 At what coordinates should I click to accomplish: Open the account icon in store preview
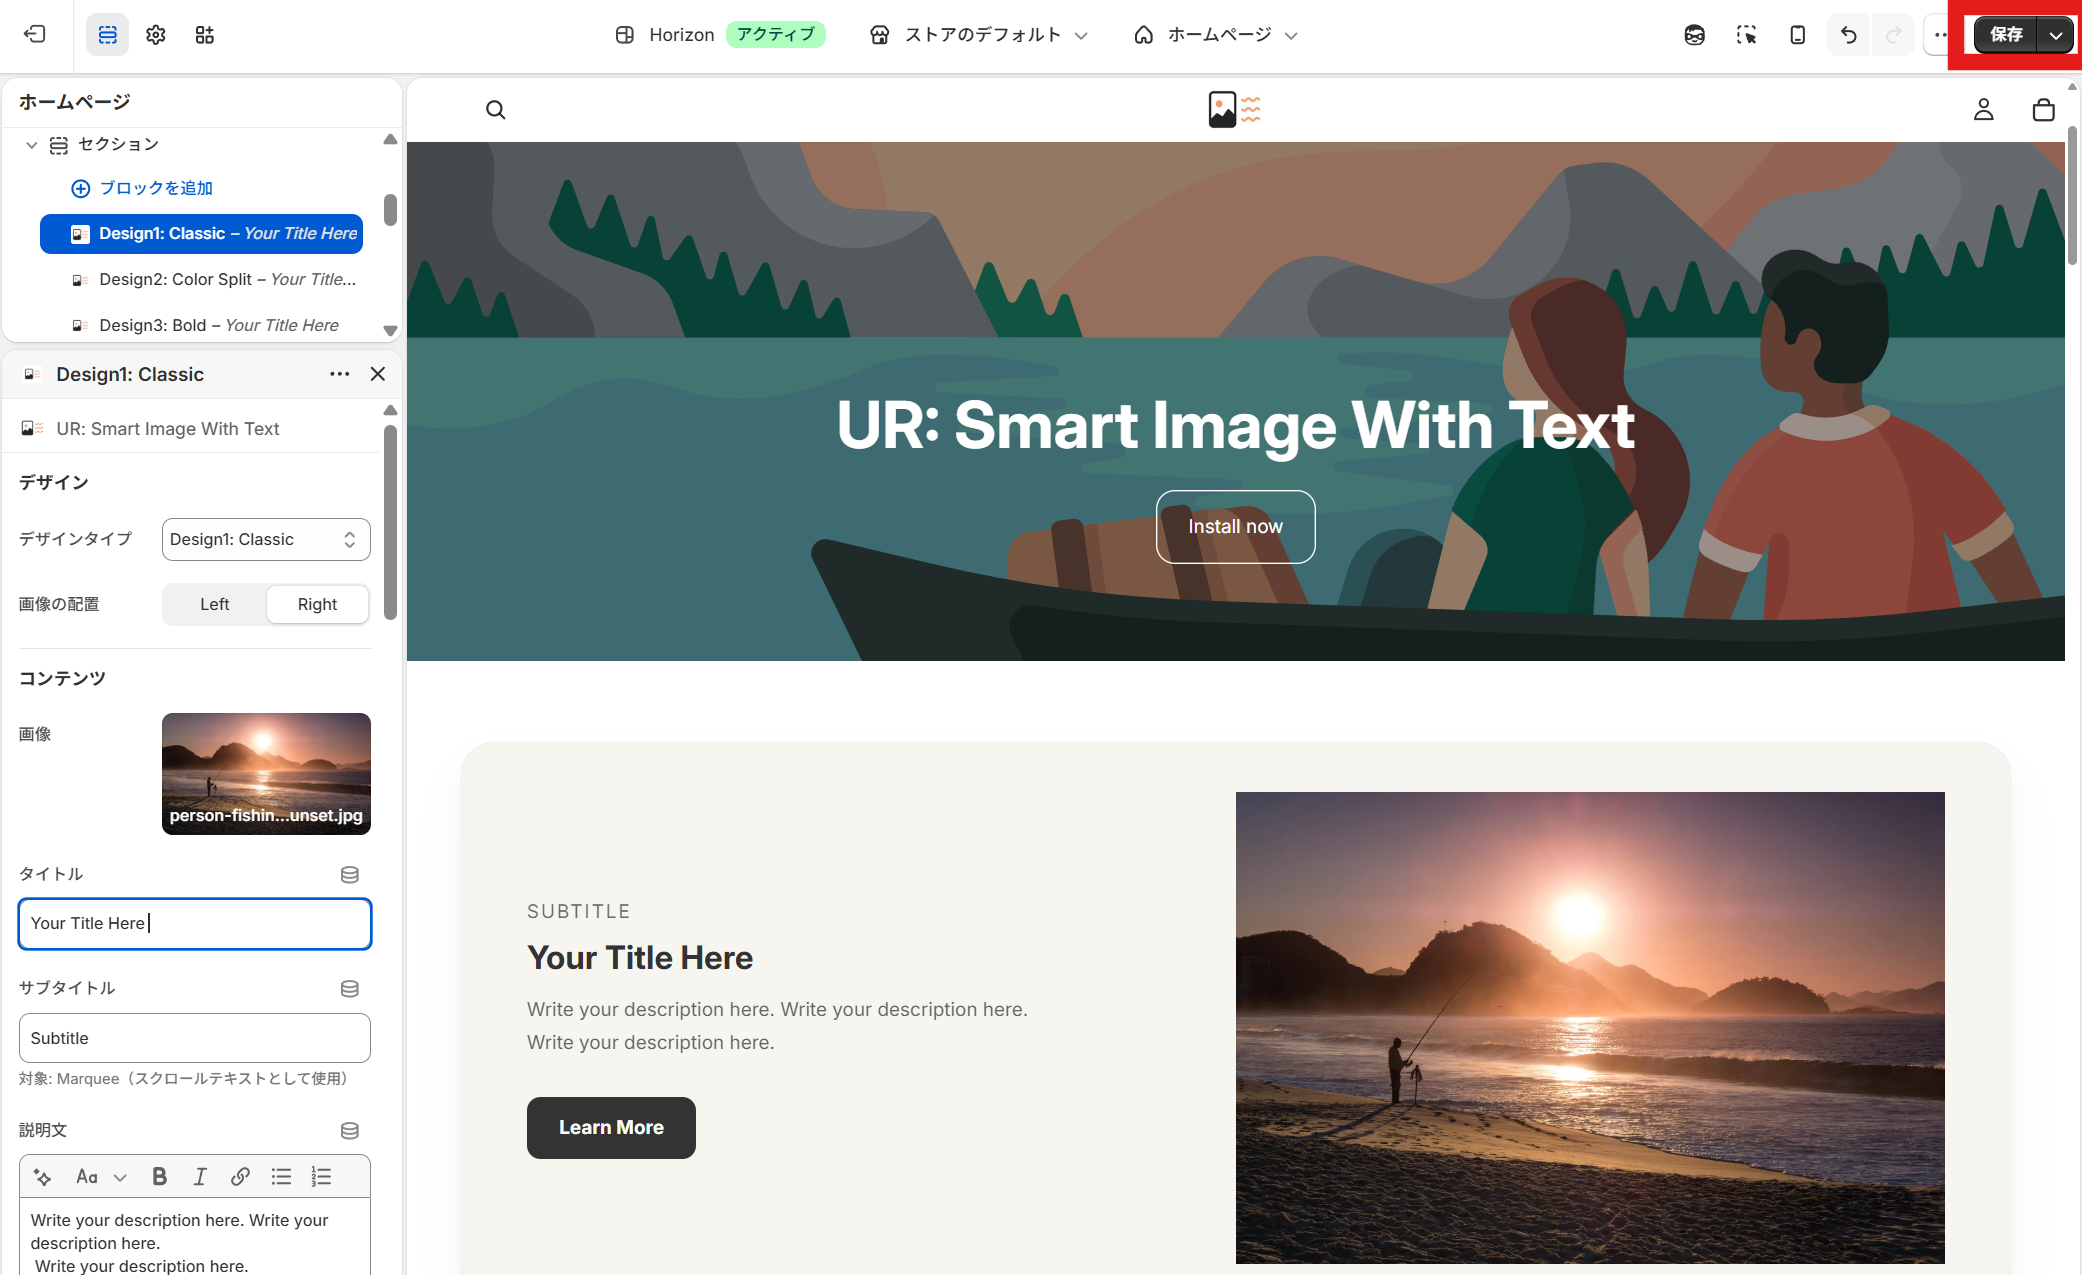tap(1984, 110)
